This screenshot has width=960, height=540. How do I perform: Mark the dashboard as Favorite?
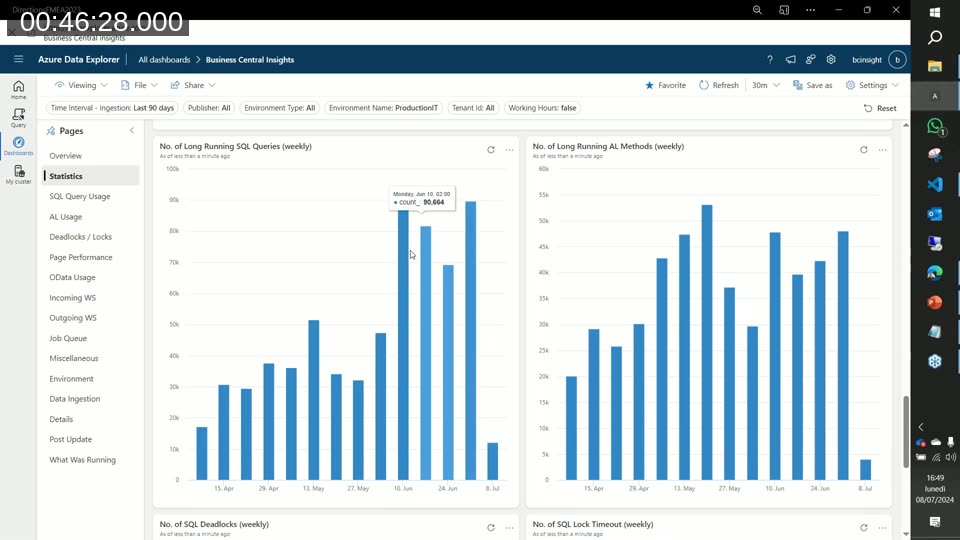[x=666, y=85]
